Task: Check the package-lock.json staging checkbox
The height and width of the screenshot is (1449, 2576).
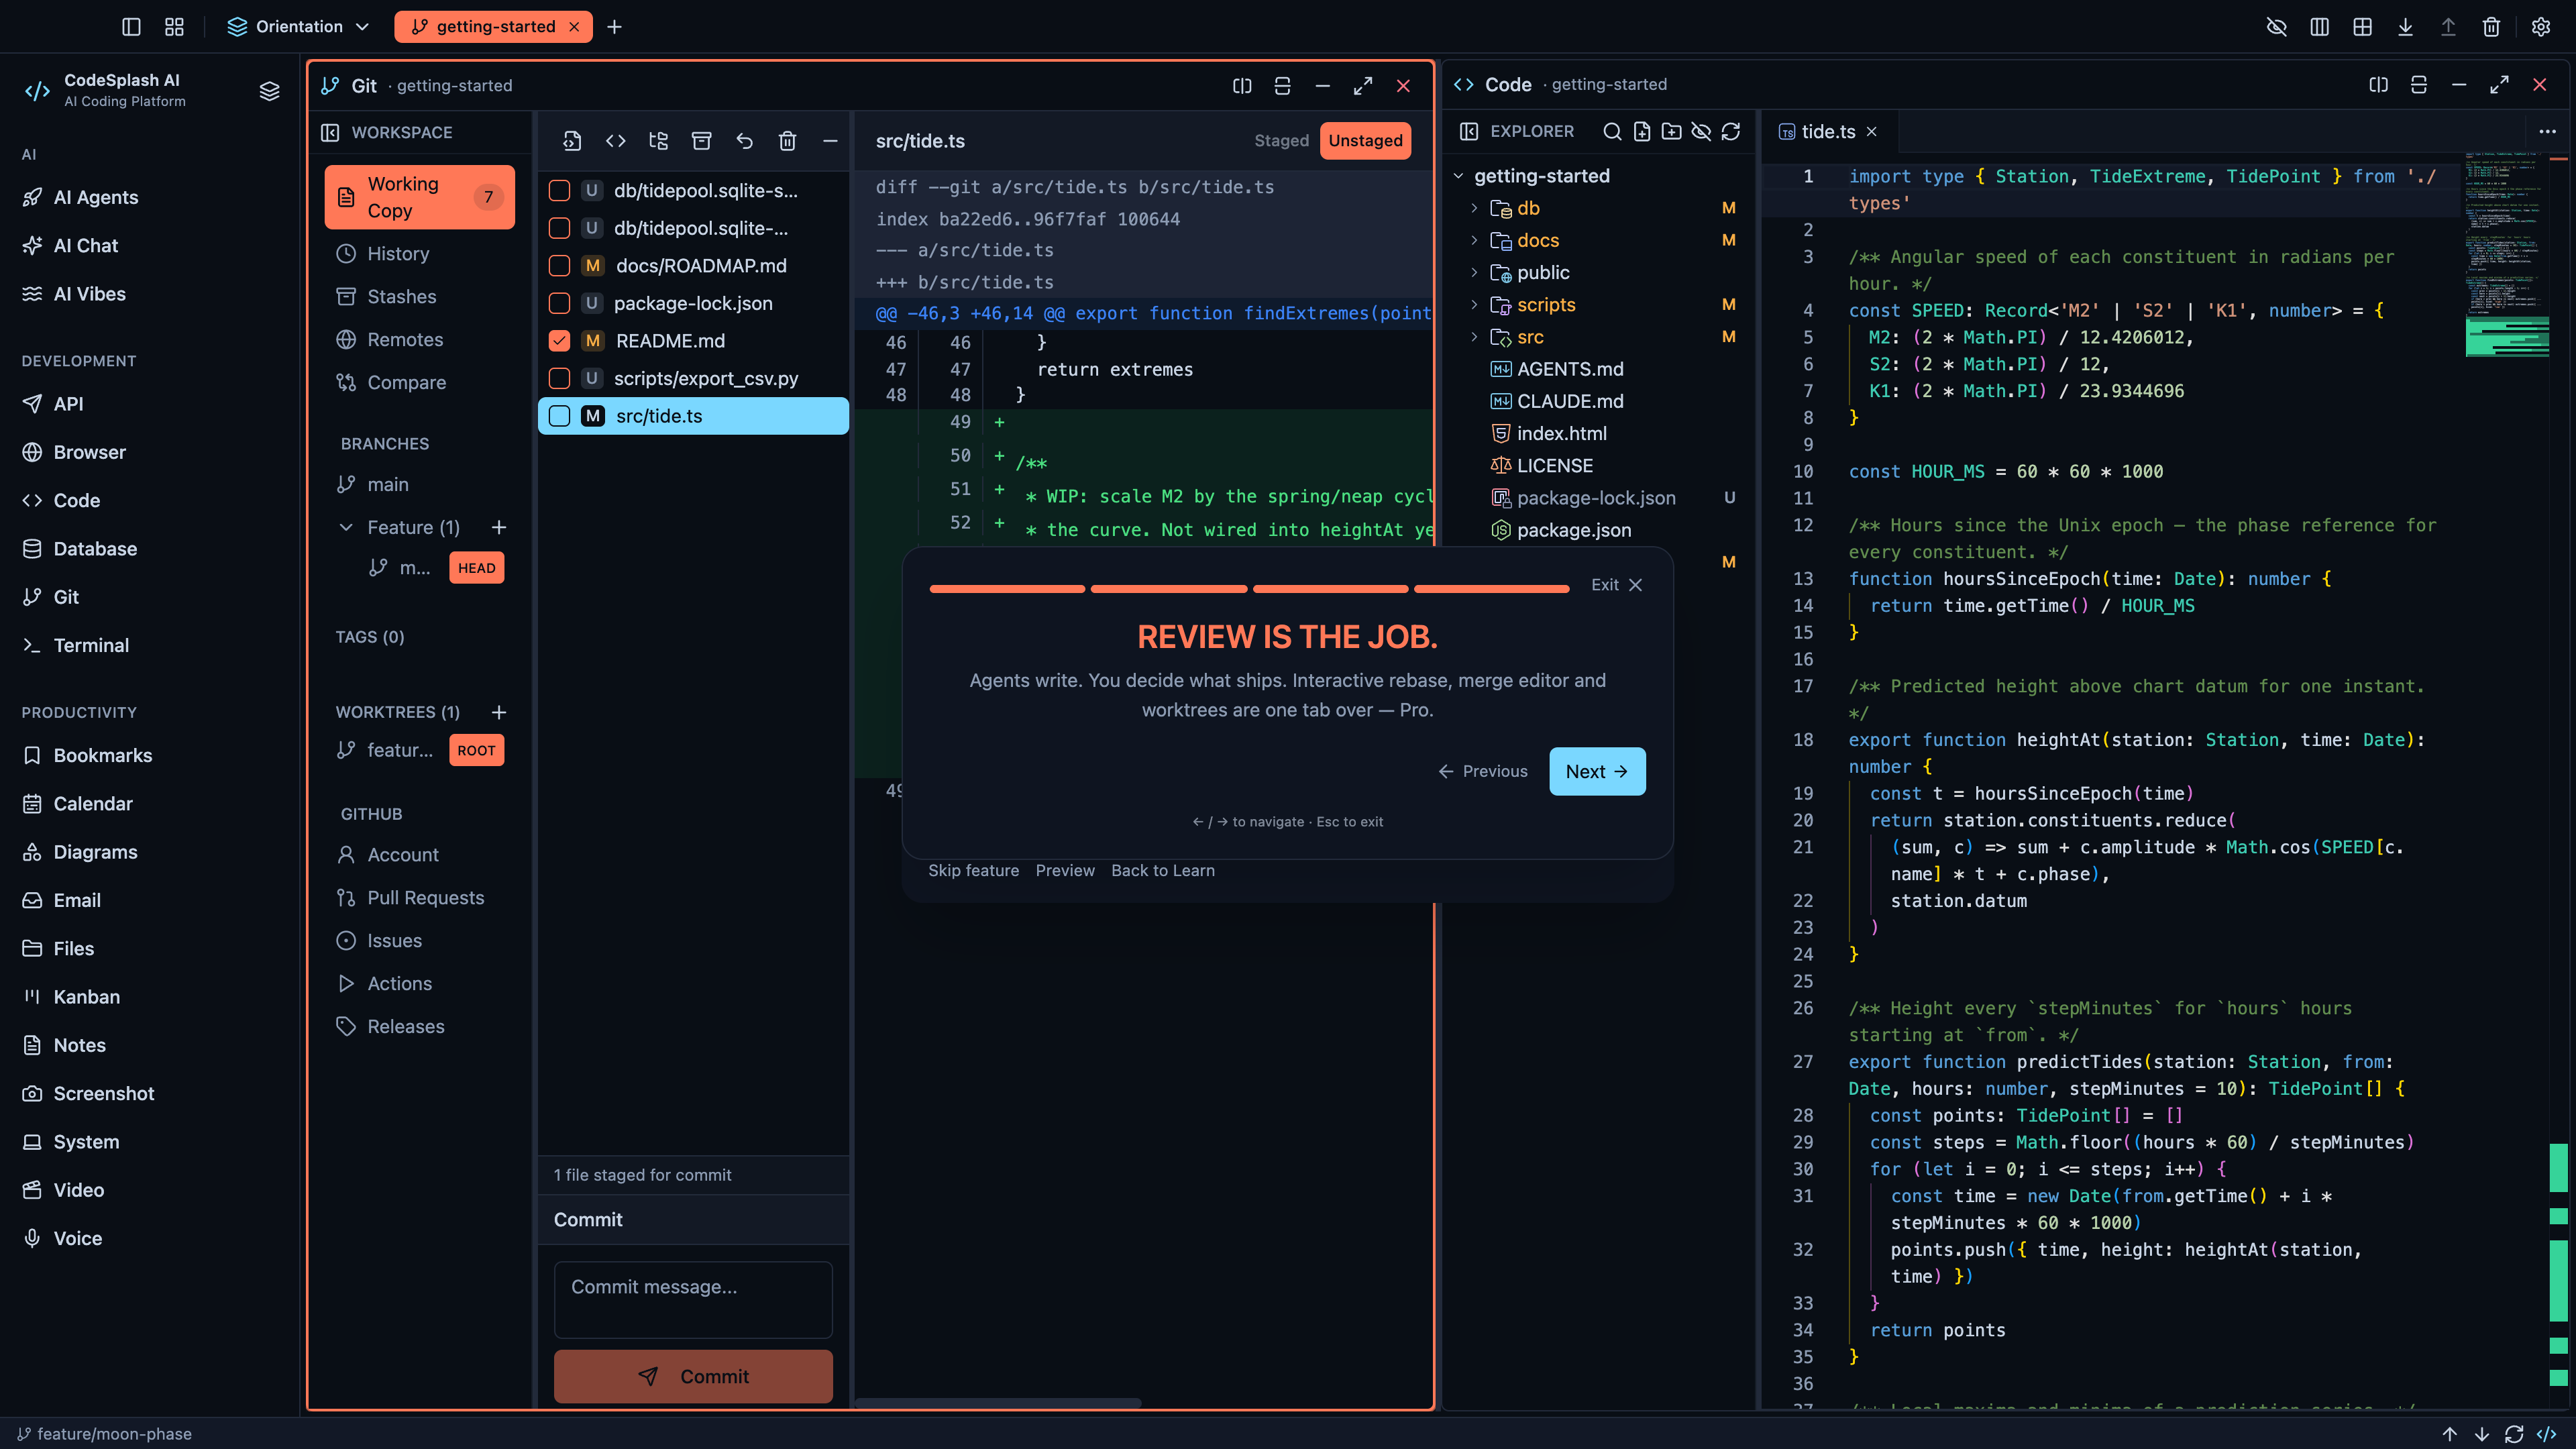Action: coord(559,303)
